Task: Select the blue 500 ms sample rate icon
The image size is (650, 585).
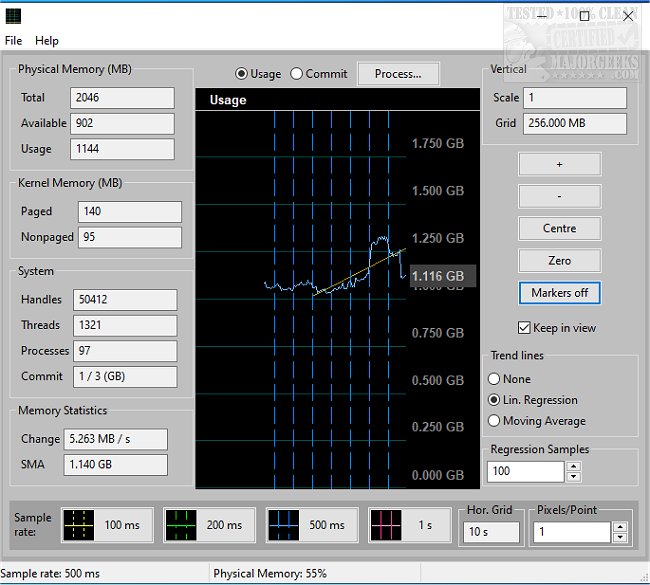Action: tap(284, 525)
